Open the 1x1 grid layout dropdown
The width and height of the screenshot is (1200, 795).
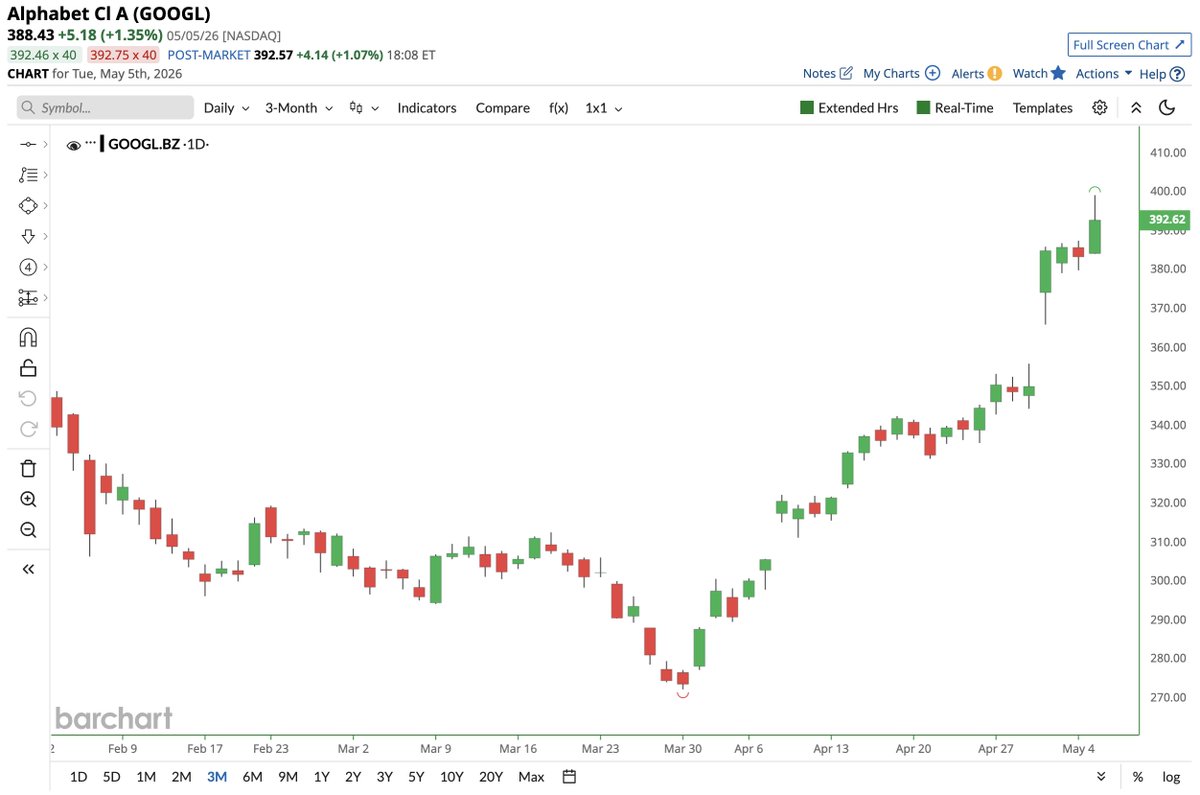click(x=604, y=108)
